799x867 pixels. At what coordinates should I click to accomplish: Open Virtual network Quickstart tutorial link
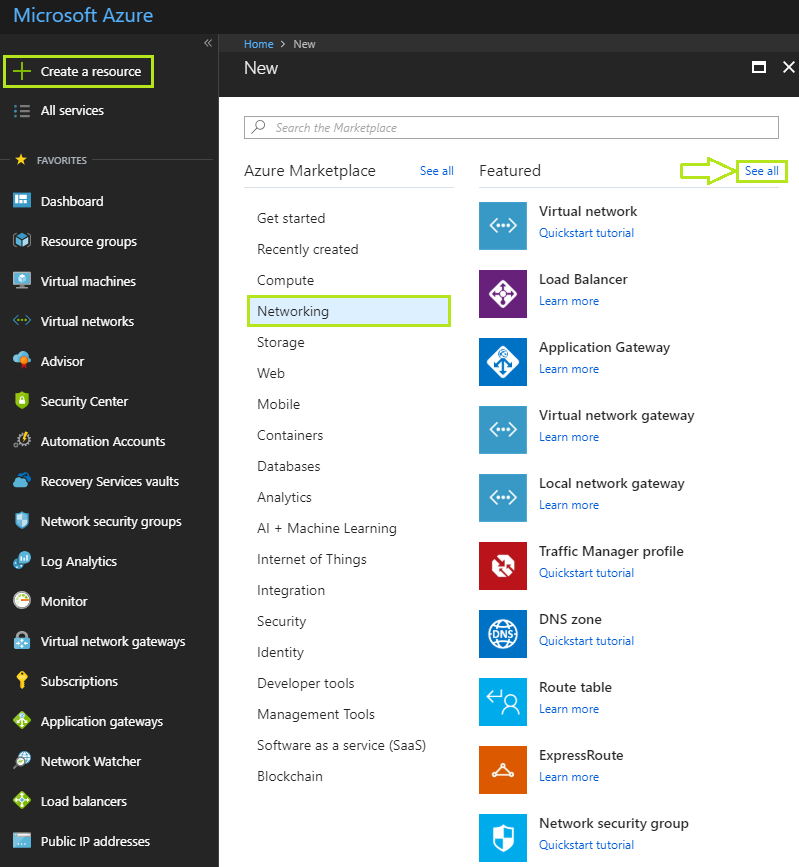pyautogui.click(x=586, y=233)
